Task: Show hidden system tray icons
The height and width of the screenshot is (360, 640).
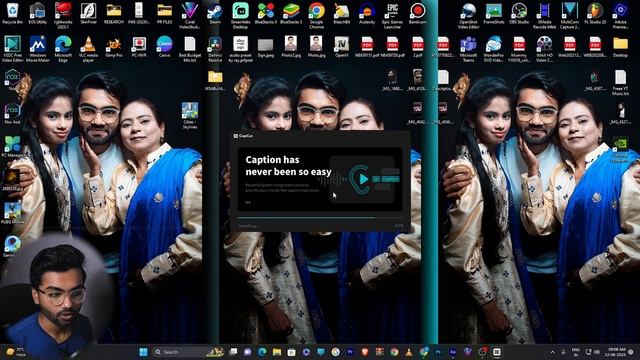Action: tap(552, 352)
